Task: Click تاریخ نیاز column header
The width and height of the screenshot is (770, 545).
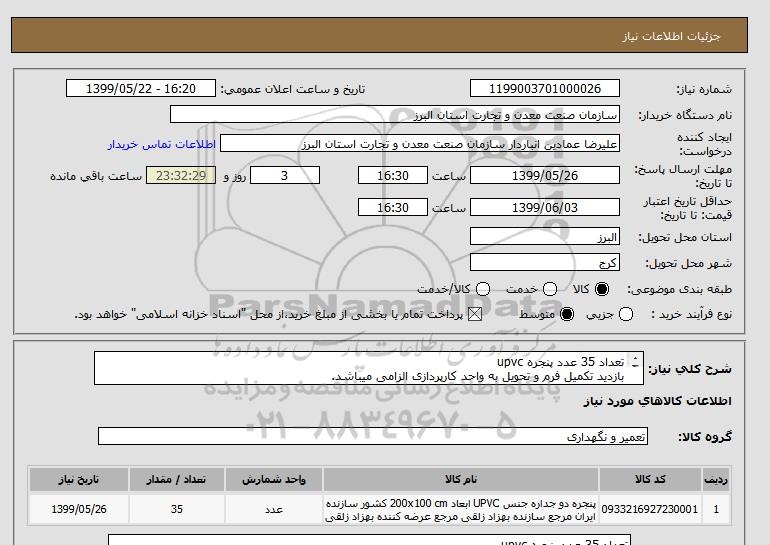Action: (x=79, y=479)
